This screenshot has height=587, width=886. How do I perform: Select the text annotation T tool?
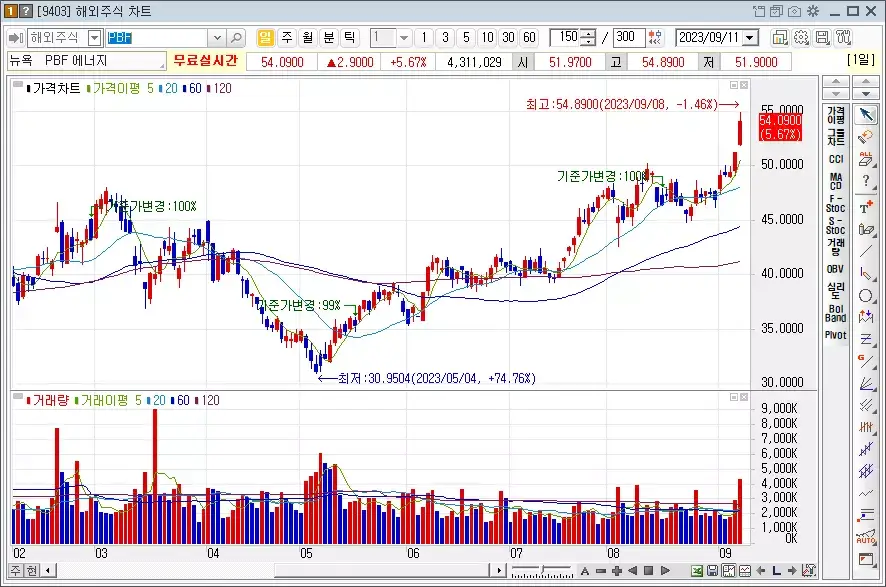pyautogui.click(x=866, y=207)
